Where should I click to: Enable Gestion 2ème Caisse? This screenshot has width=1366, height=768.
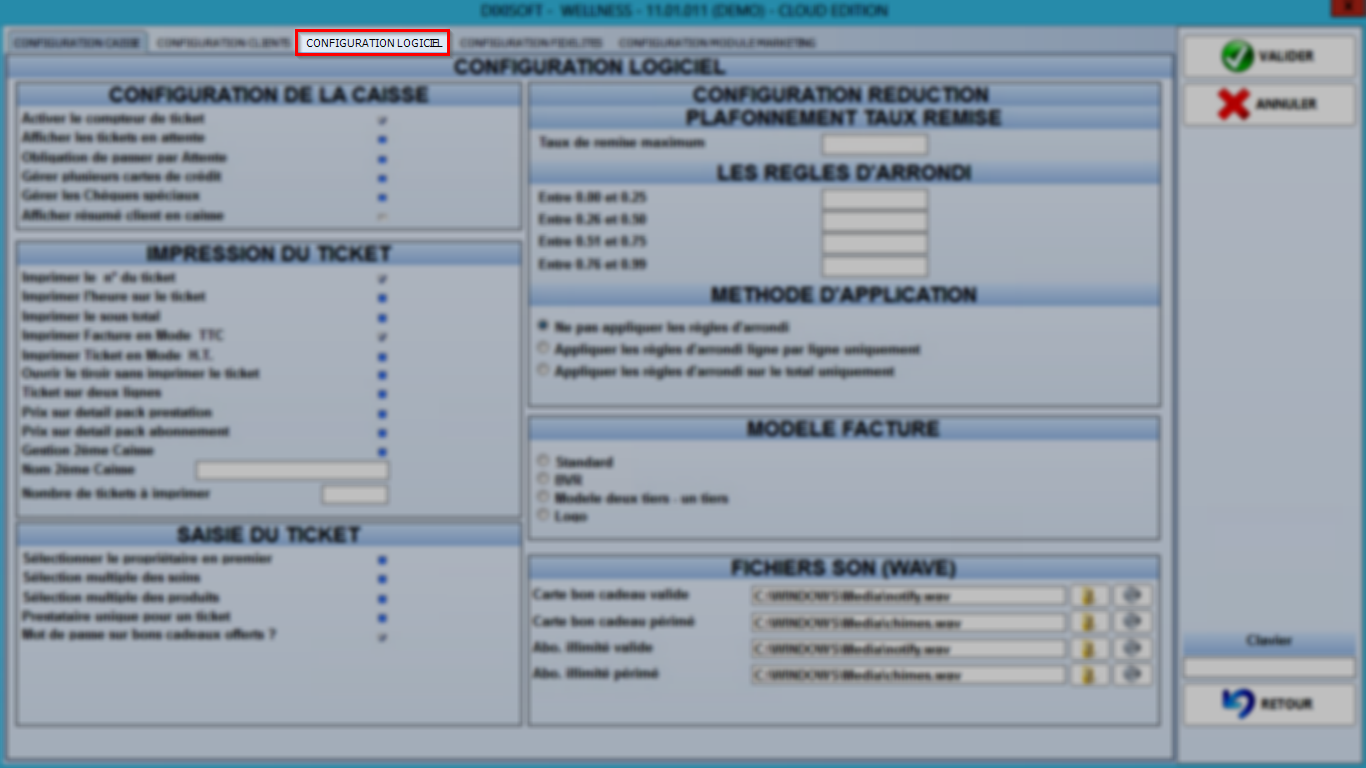tap(382, 452)
